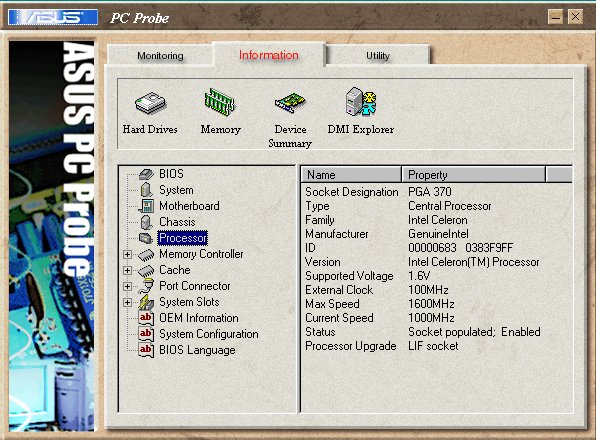Screen dimensions: 596x440
Task: Switch to the Monitoring tab
Action: click(x=160, y=55)
